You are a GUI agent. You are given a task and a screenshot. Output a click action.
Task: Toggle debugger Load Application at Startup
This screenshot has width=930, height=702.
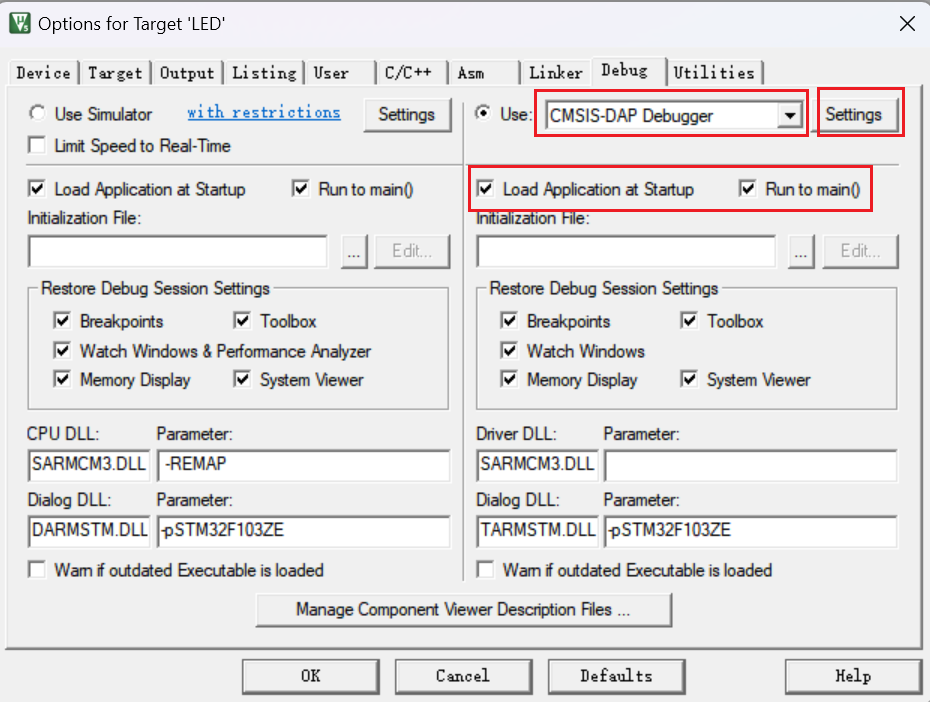[485, 189]
